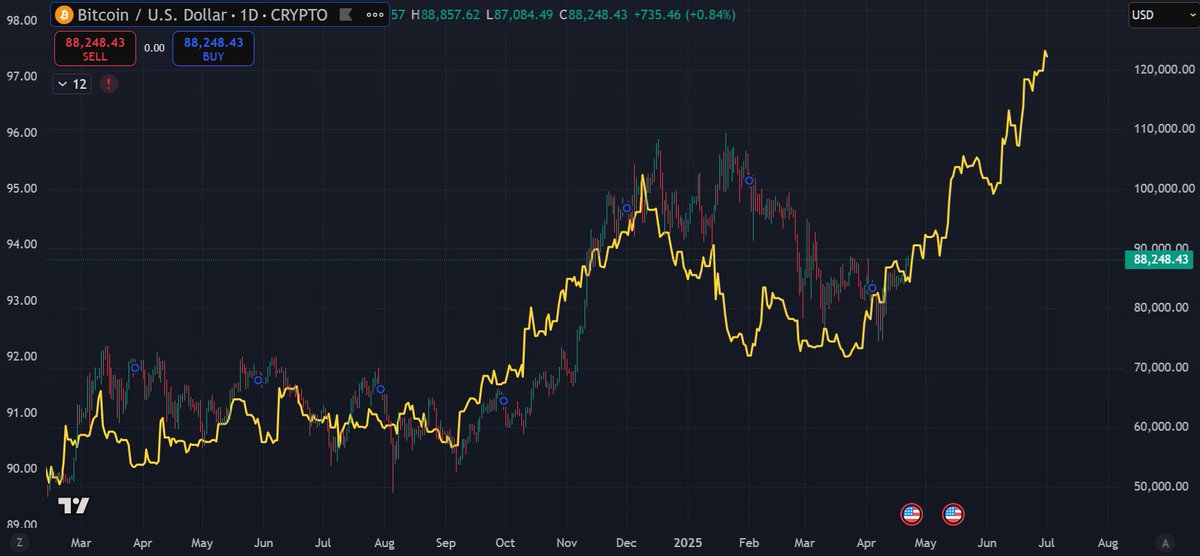
Task: Open the earlier US flag economic event icon
Action: click(911, 514)
